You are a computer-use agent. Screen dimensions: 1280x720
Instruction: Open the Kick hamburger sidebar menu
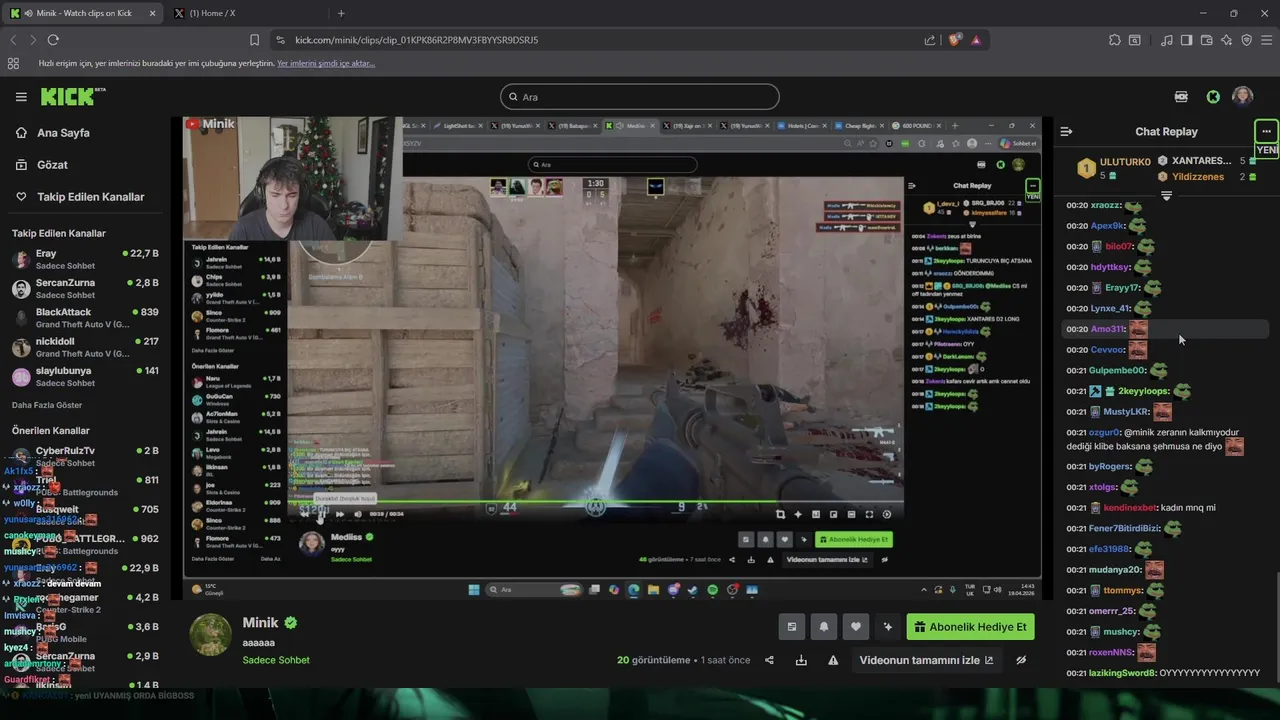[21, 97]
